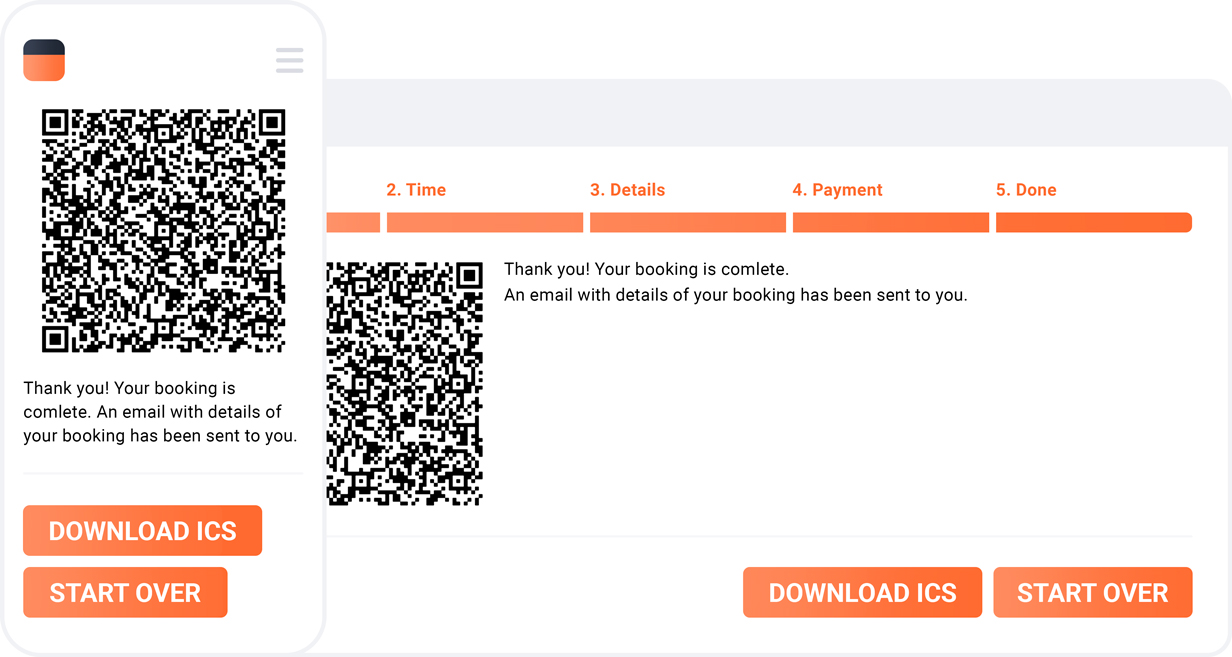Click progress bar under 2. Time

485,222
